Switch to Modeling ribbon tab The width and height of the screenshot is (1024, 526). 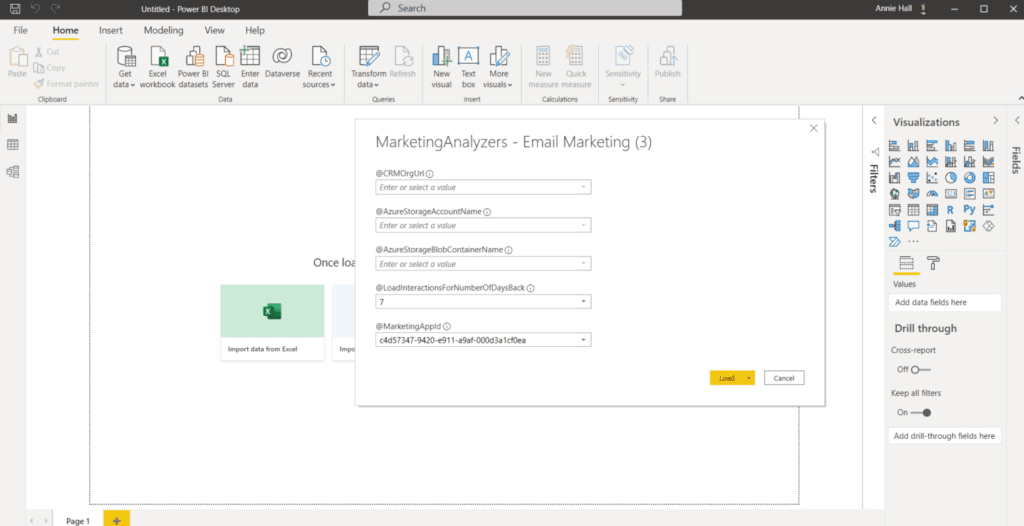pos(163,30)
